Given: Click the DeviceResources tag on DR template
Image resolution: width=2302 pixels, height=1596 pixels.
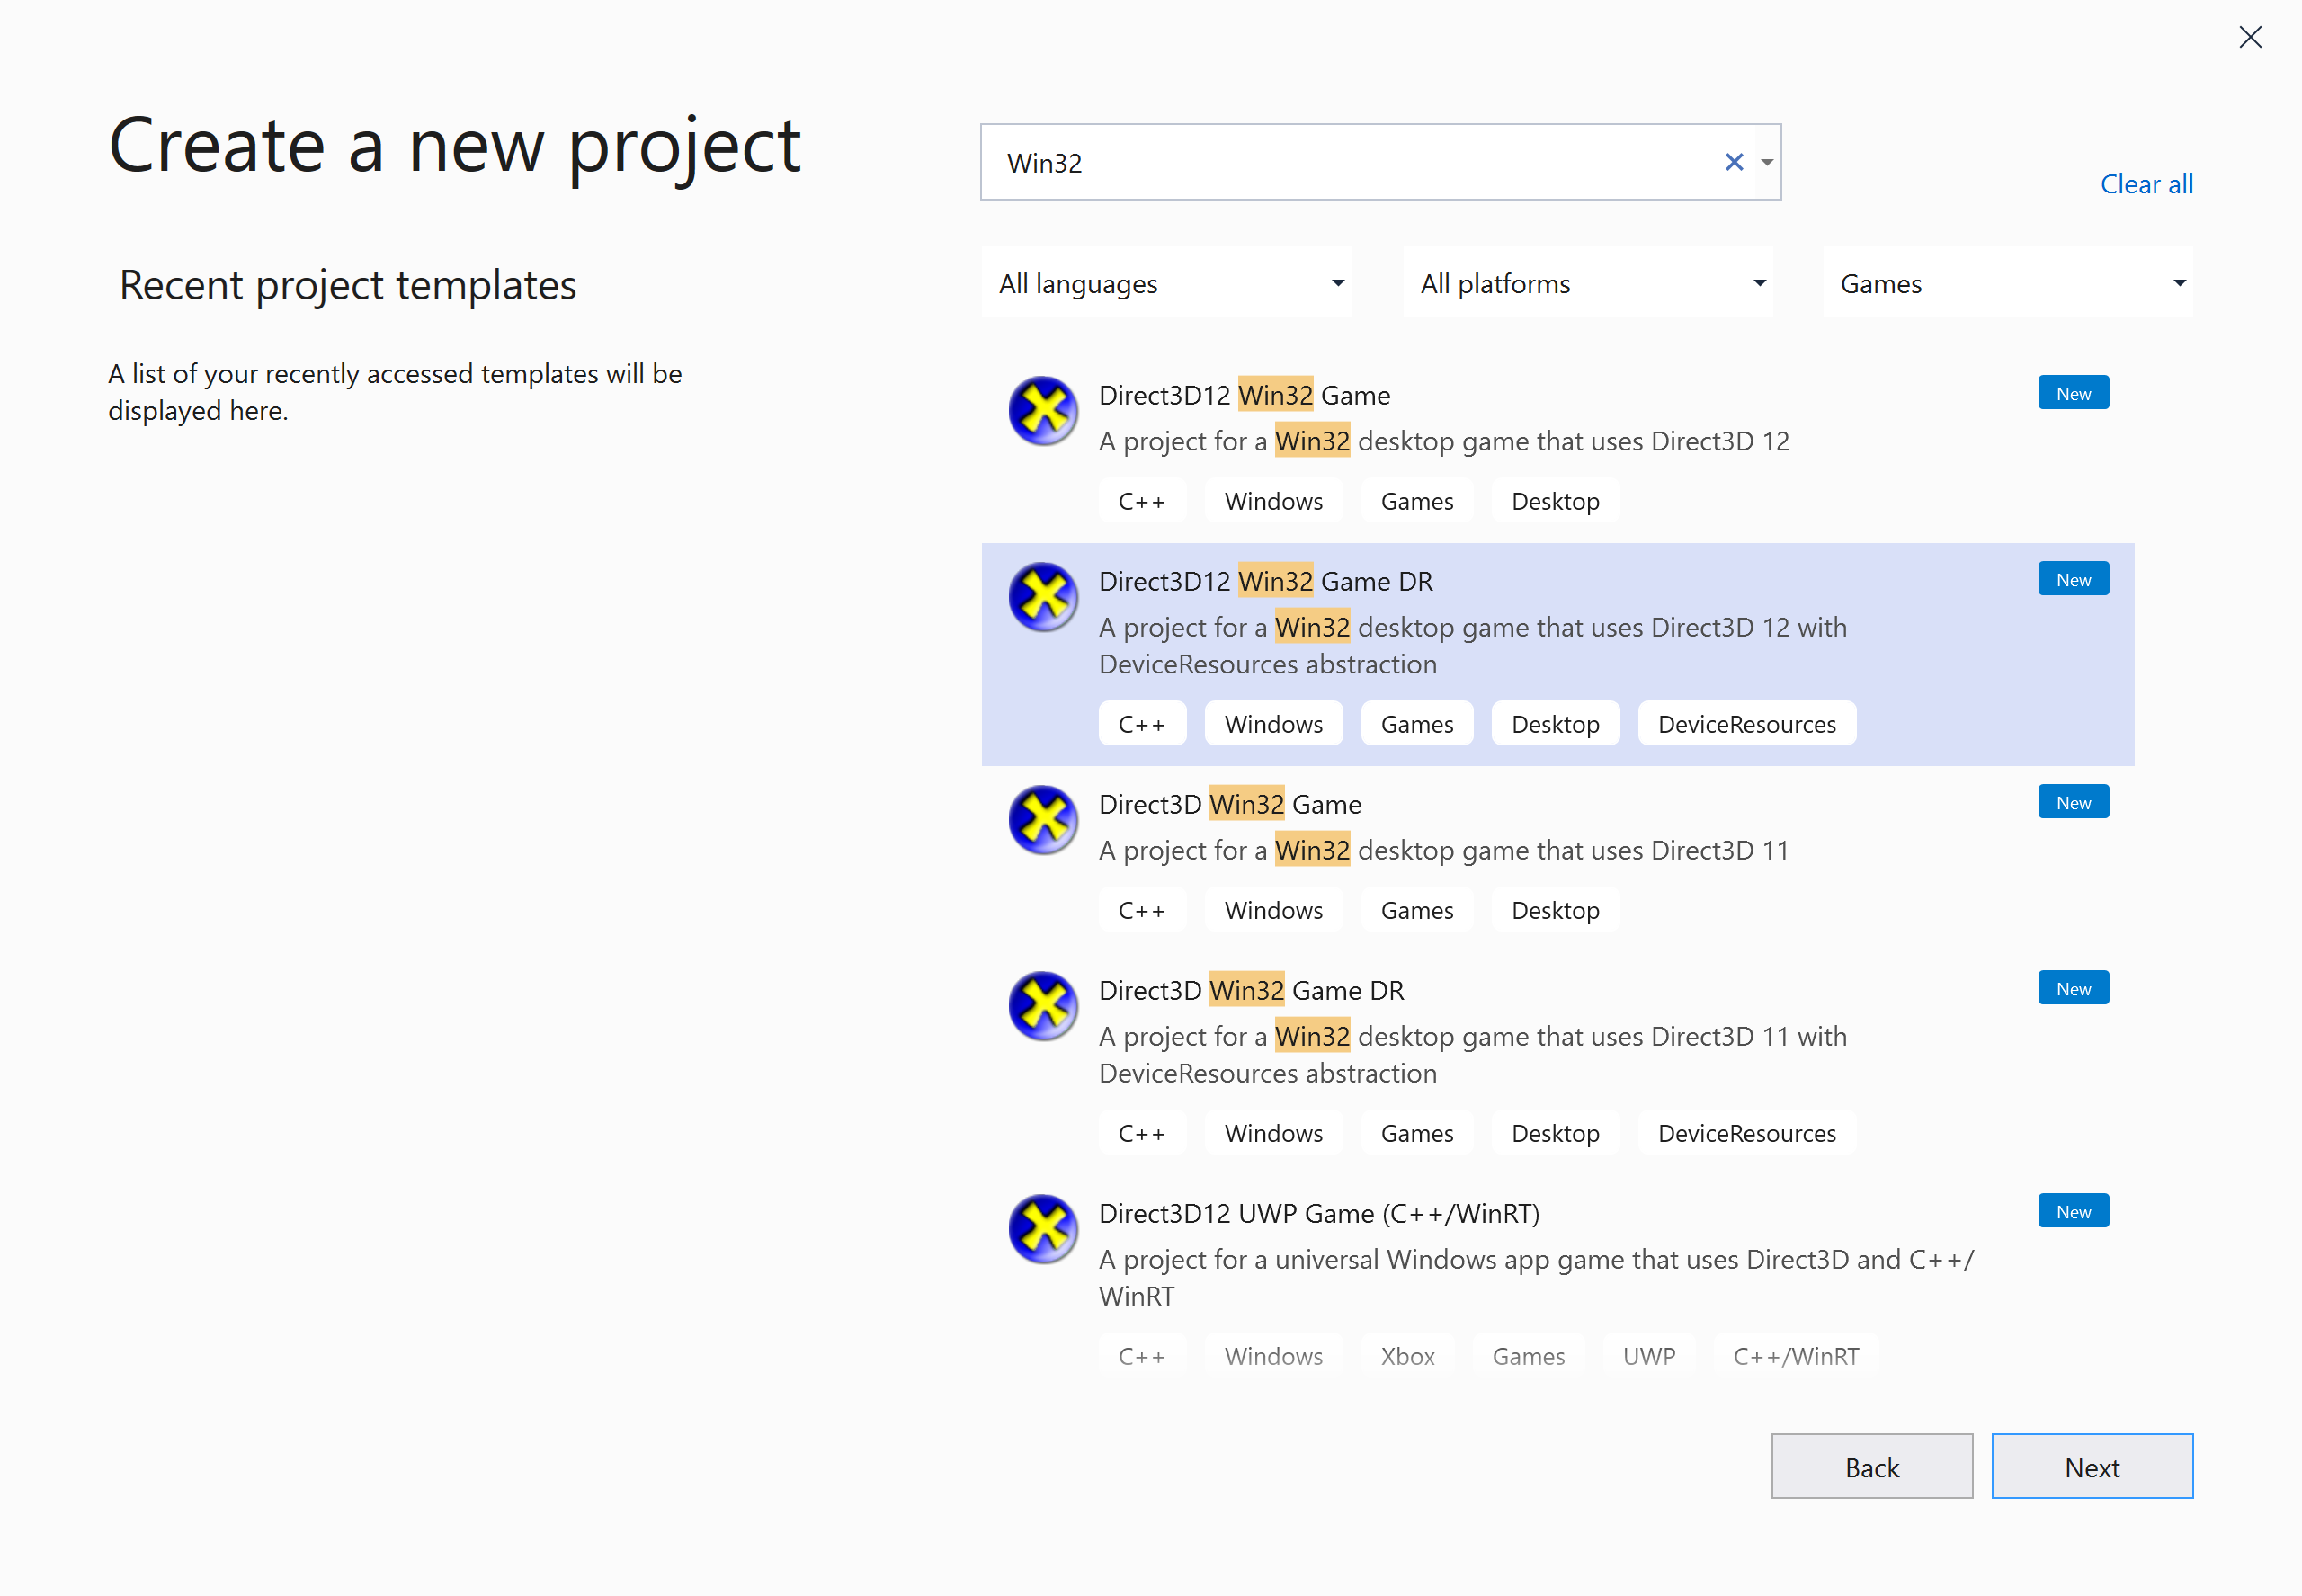Looking at the screenshot, I should (x=1744, y=723).
